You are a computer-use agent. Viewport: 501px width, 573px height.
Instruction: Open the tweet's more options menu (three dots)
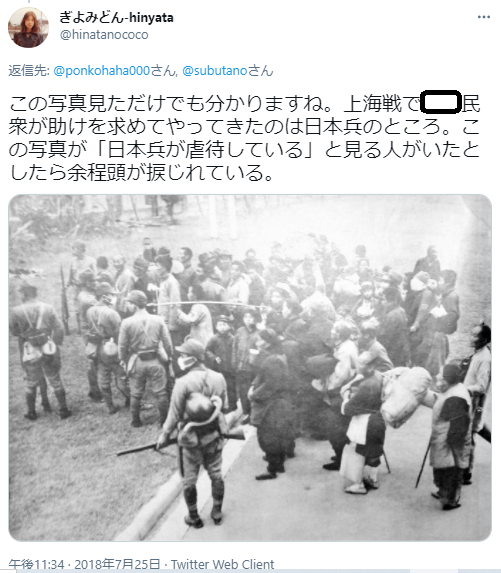[x=483, y=17]
